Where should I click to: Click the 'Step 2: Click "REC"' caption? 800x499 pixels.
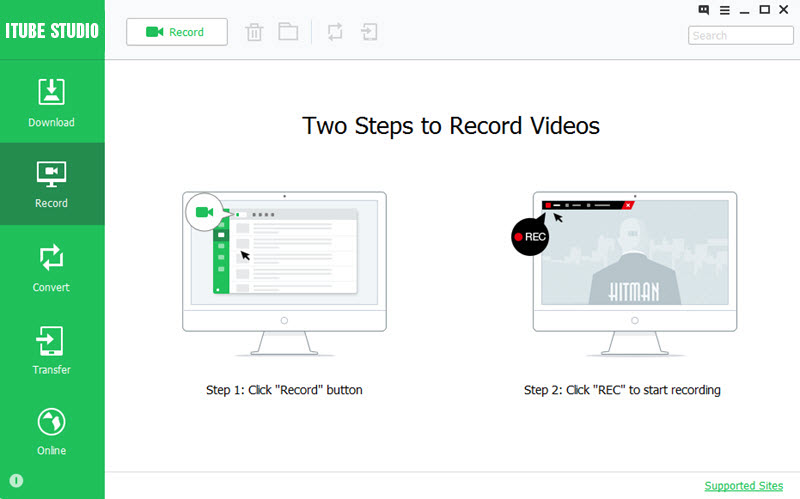point(622,390)
